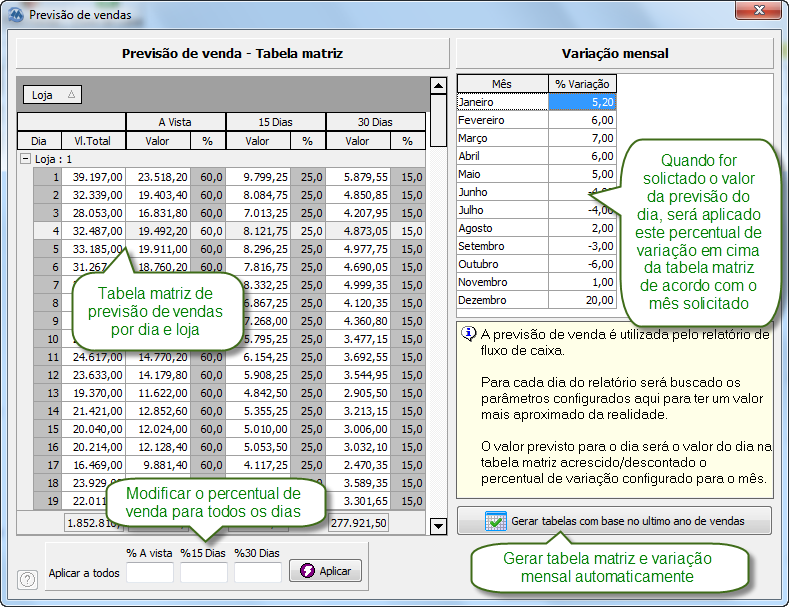789x607 pixels.
Task: Click scroll down arrow of sales table
Action: (439, 526)
